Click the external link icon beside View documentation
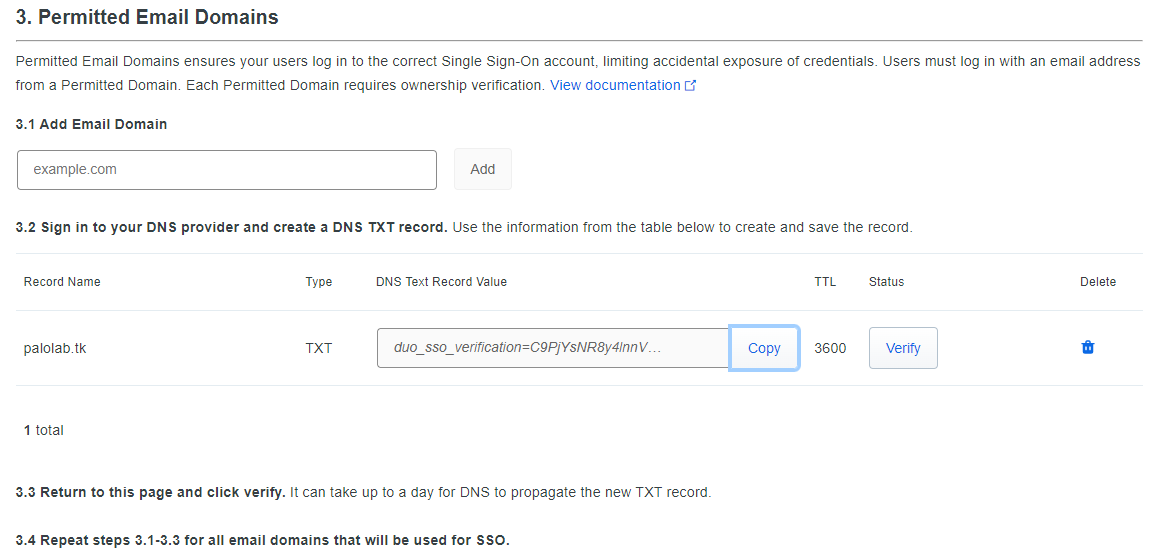This screenshot has width=1156, height=558. [690, 86]
